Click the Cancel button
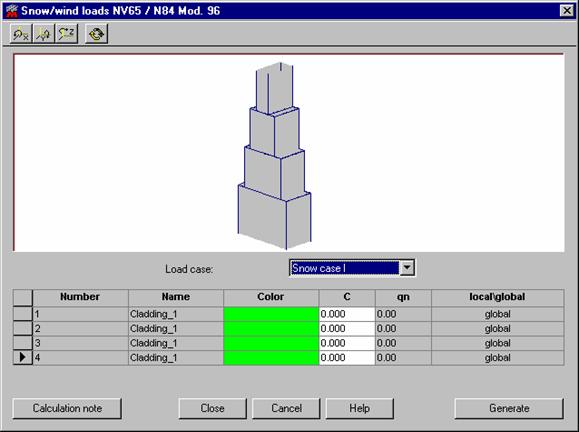 (286, 408)
